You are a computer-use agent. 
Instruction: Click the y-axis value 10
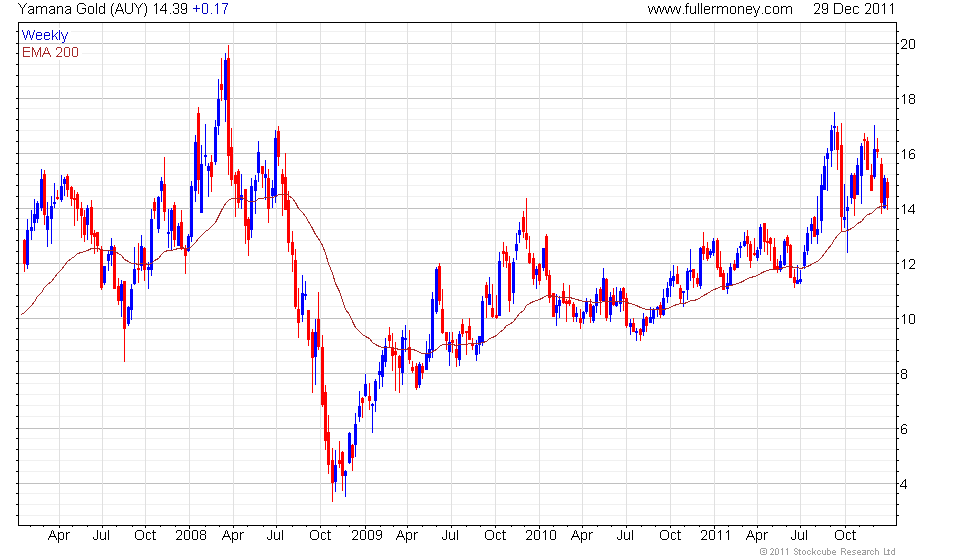[x=908, y=319]
